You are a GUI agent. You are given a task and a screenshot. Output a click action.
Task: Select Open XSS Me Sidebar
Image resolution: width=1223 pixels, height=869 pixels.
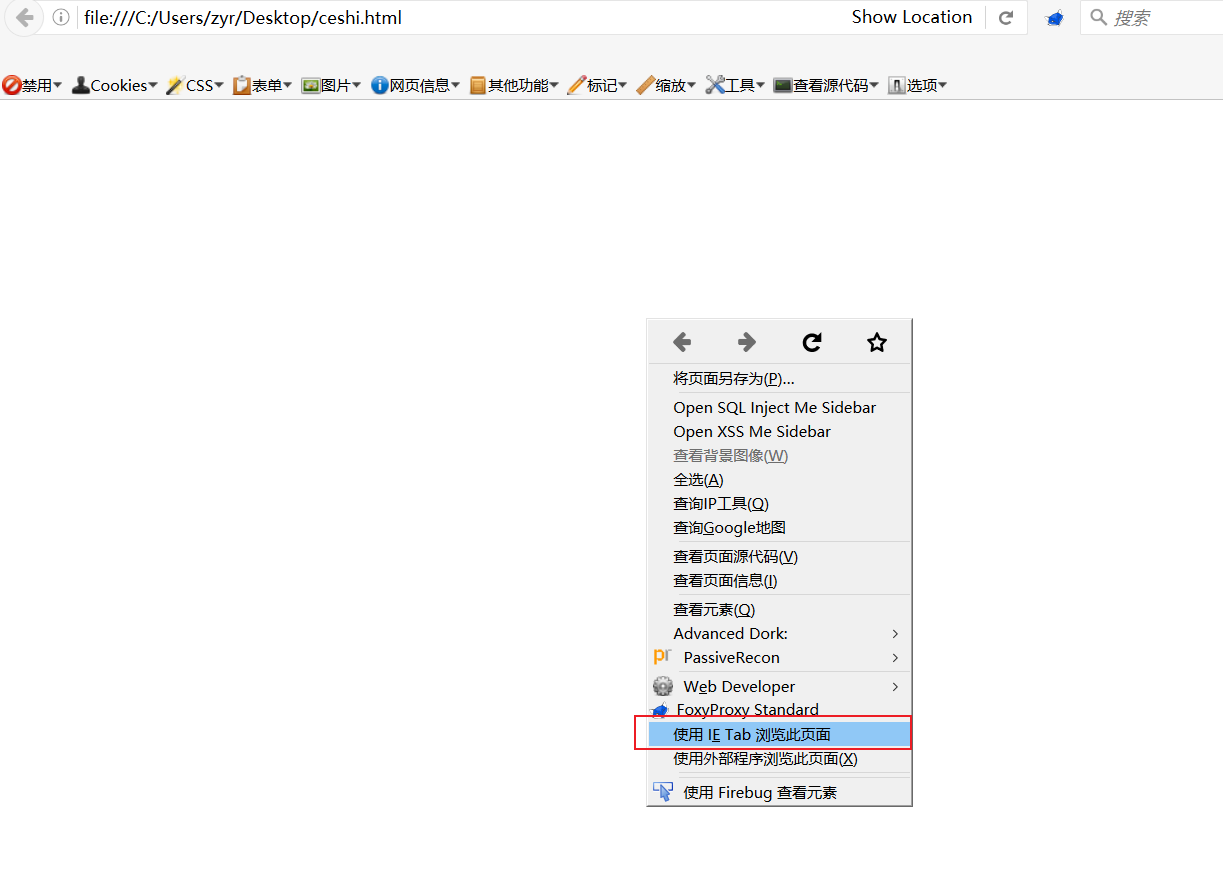pos(780,432)
